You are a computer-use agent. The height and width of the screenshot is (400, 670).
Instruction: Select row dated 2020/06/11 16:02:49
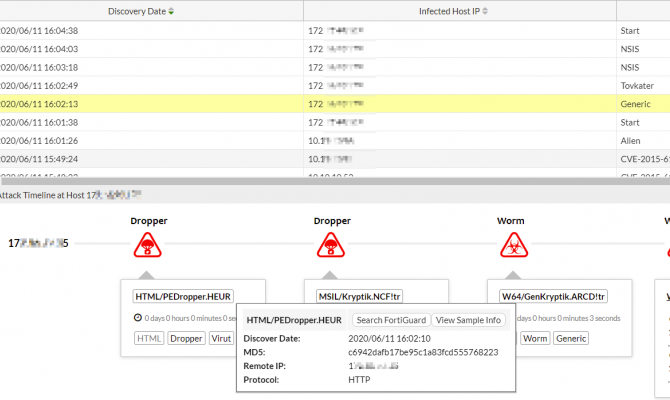pyautogui.click(x=335, y=85)
